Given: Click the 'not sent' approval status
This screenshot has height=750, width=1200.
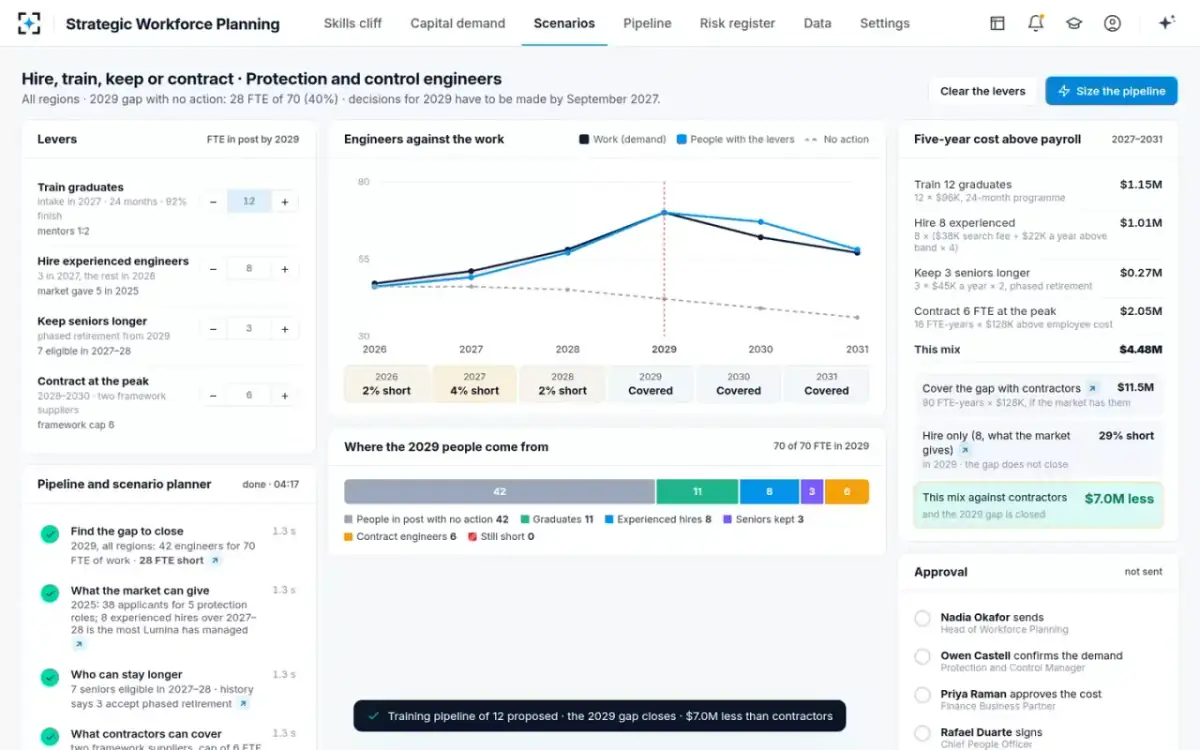Looking at the screenshot, I should pyautogui.click(x=1144, y=572).
